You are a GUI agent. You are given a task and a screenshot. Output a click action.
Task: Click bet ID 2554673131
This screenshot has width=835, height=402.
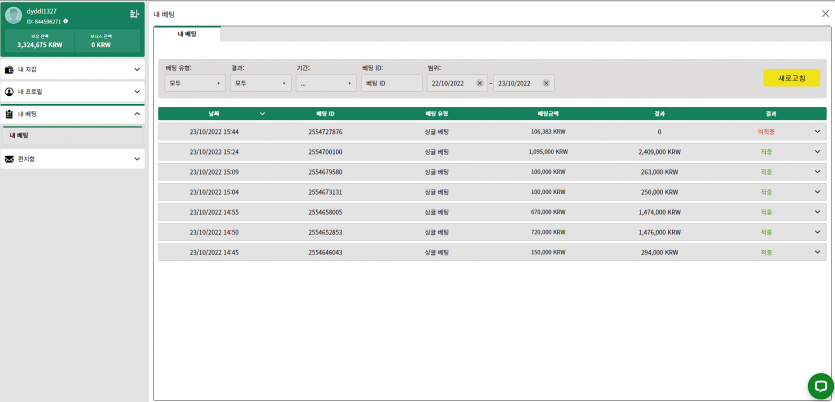[x=325, y=192]
